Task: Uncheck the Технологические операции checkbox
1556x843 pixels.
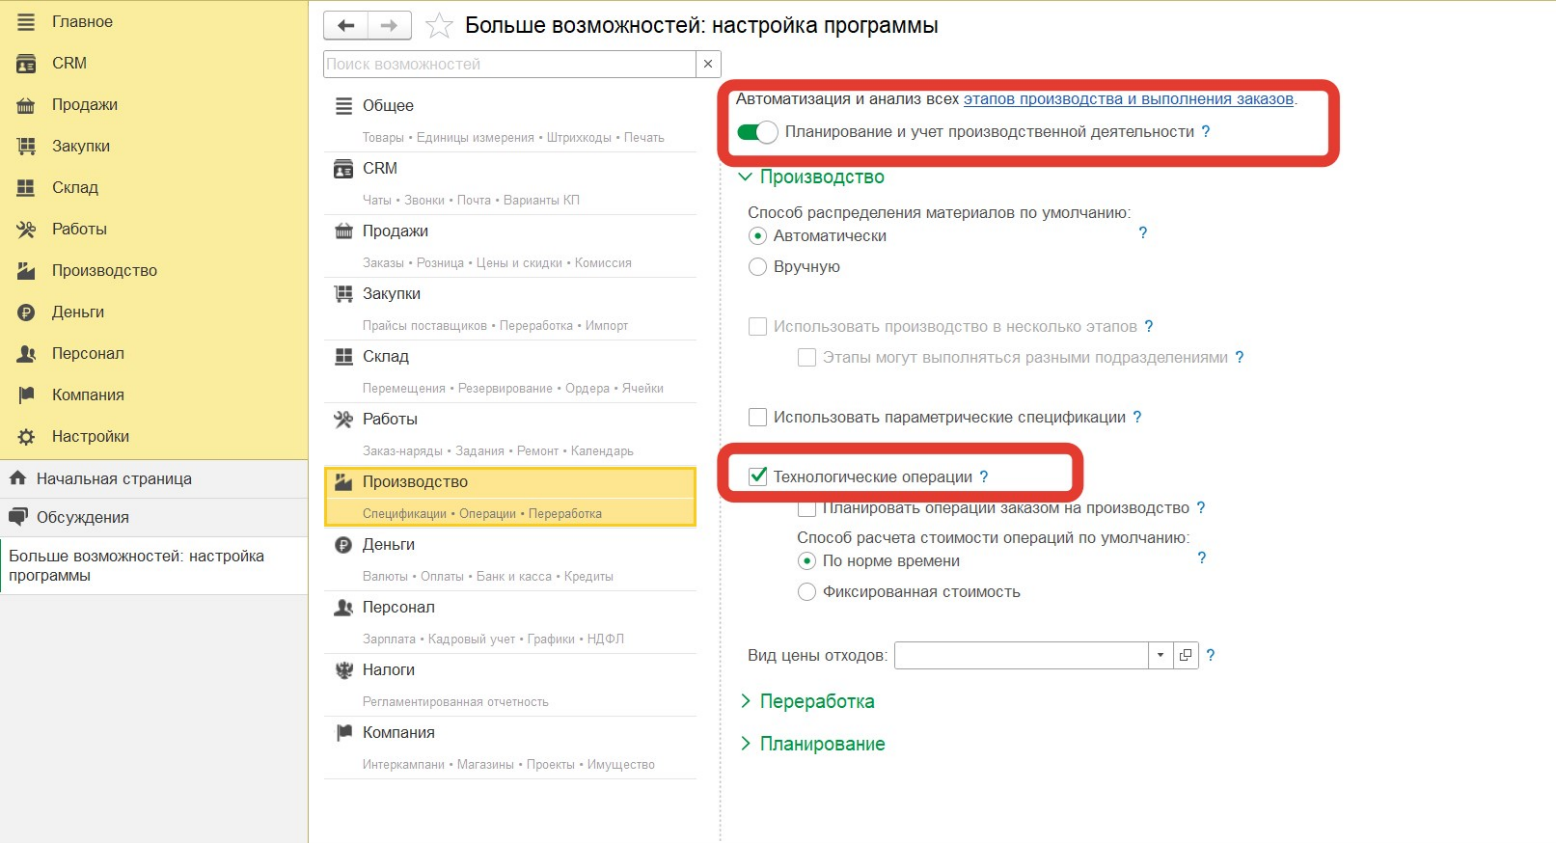Action: (758, 477)
